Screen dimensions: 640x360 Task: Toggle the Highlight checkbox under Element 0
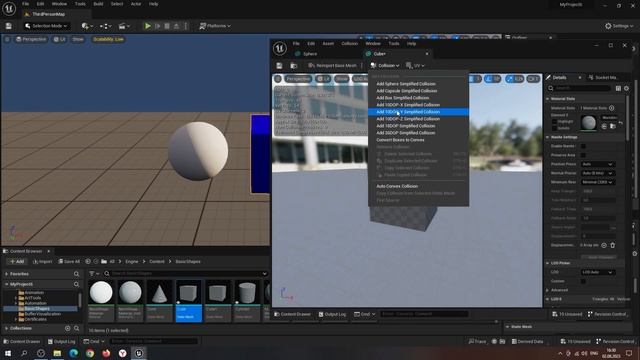pyautogui.click(x=554, y=122)
